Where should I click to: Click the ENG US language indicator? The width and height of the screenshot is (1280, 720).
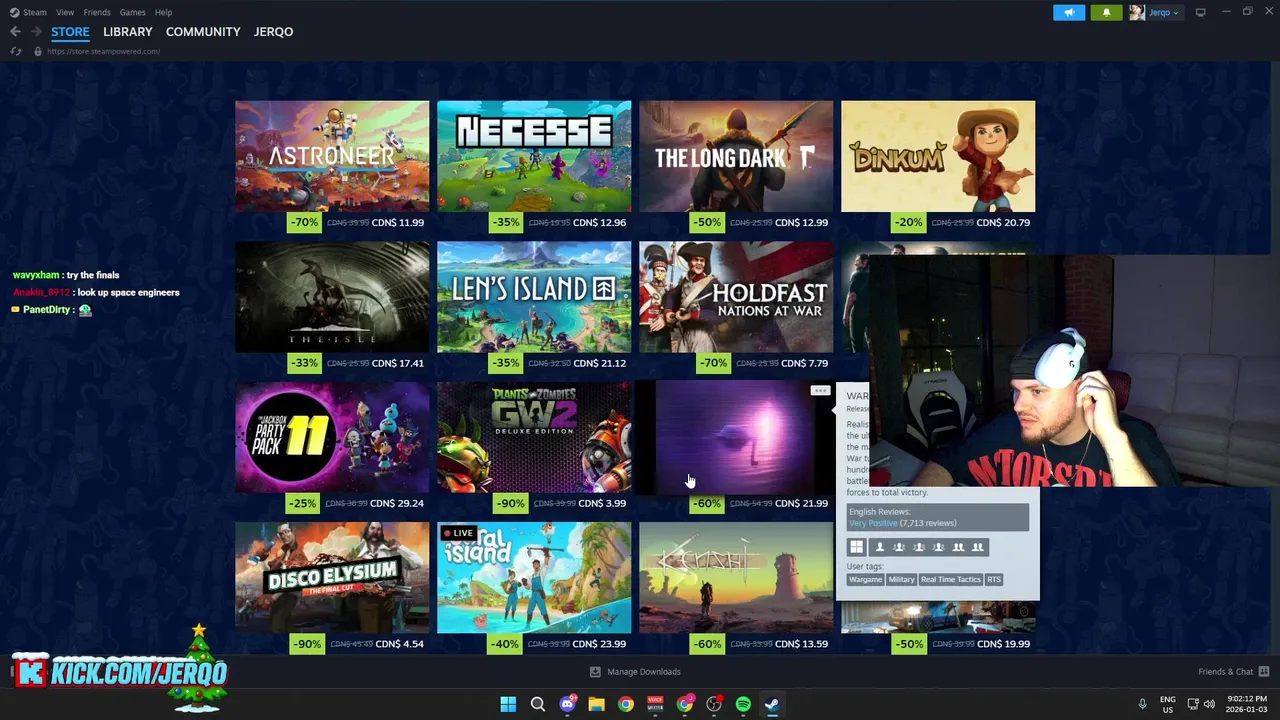(x=1168, y=704)
